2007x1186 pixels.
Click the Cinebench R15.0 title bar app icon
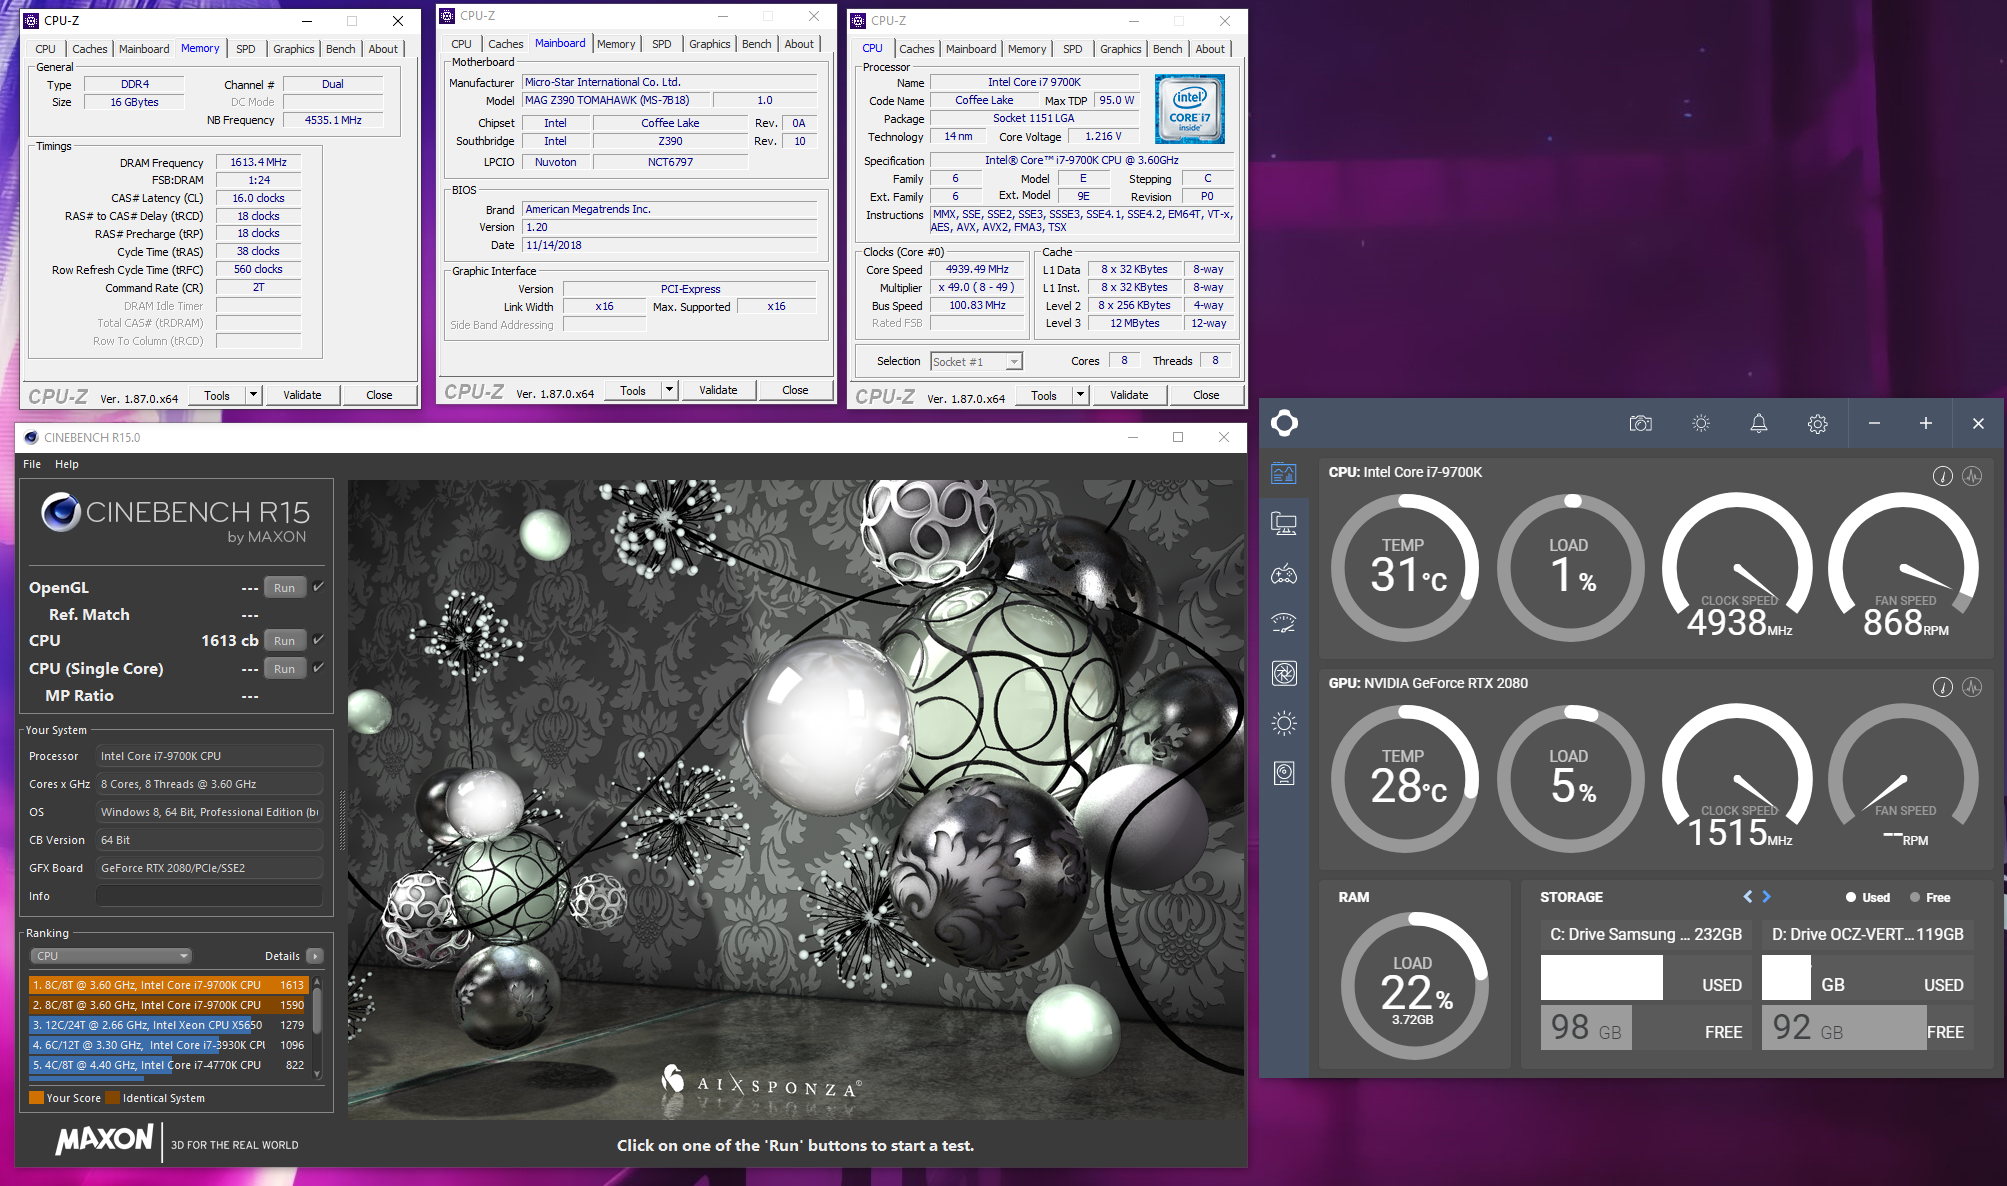(31, 437)
